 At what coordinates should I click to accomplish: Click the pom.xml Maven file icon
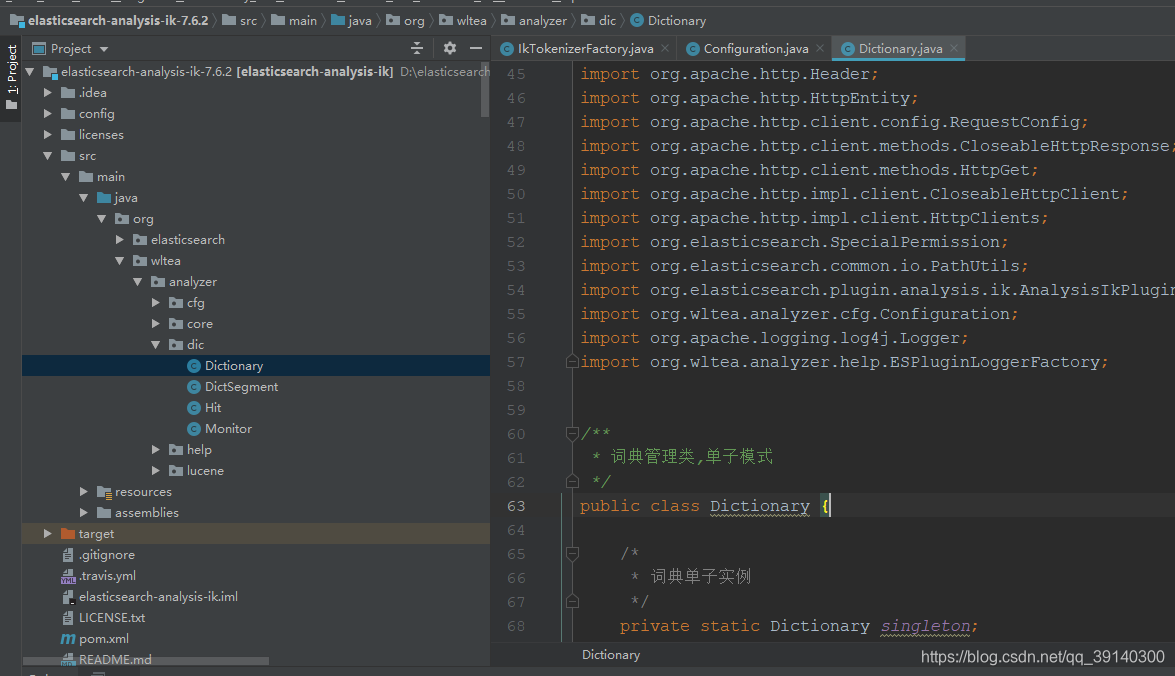tap(68, 639)
